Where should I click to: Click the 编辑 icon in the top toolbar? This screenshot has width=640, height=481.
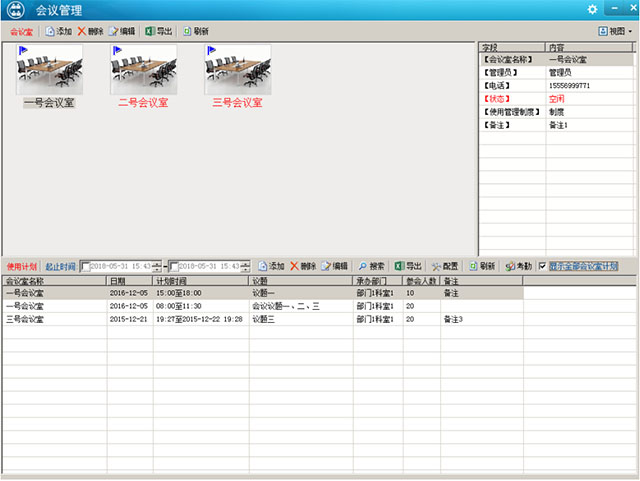pyautogui.click(x=121, y=31)
